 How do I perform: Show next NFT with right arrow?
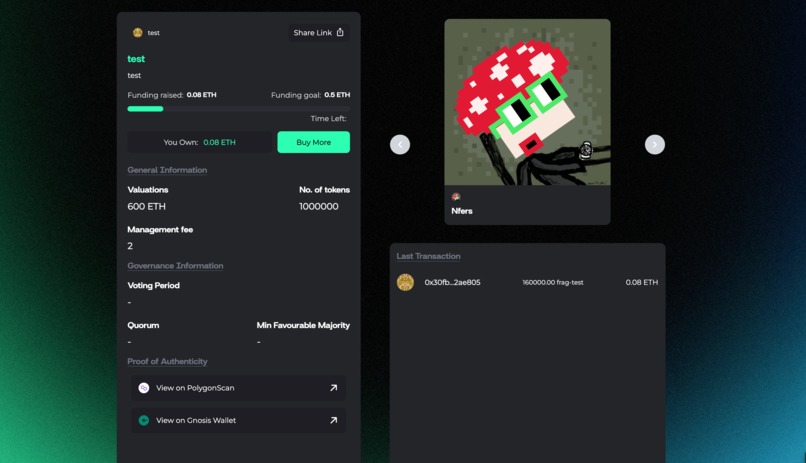click(x=654, y=144)
